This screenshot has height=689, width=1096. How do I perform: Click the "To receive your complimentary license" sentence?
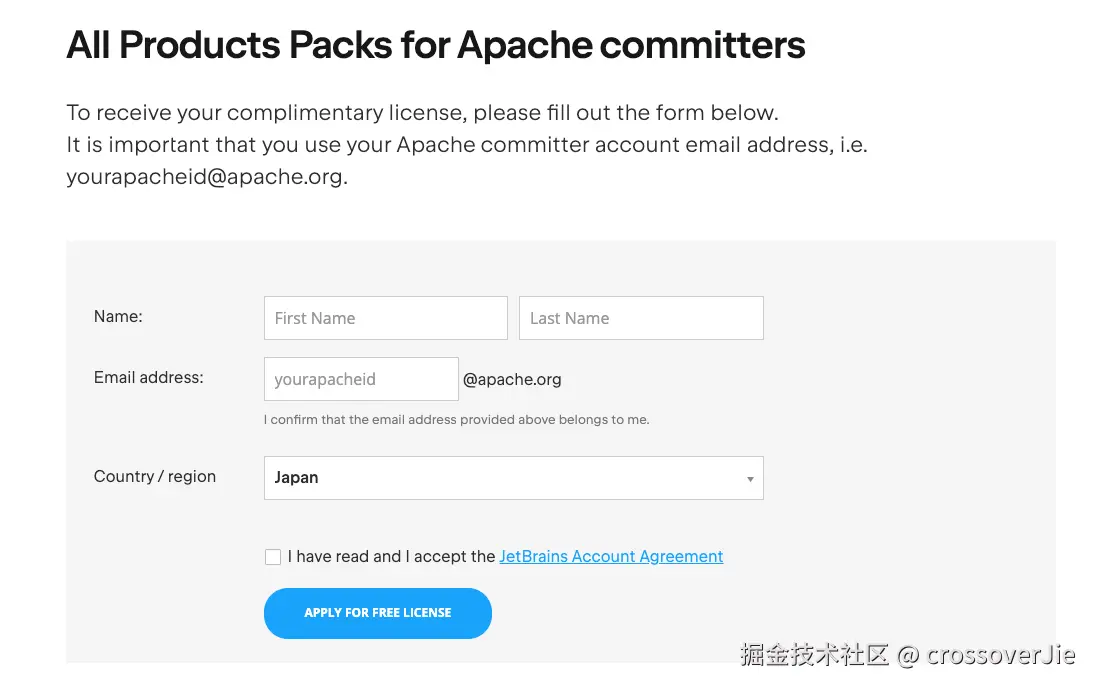(x=421, y=112)
